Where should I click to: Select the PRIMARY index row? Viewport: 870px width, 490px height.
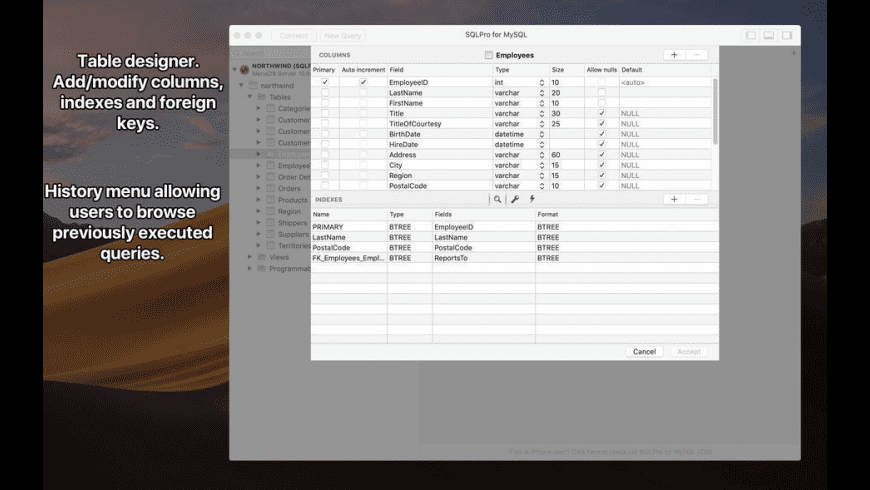tap(515, 226)
